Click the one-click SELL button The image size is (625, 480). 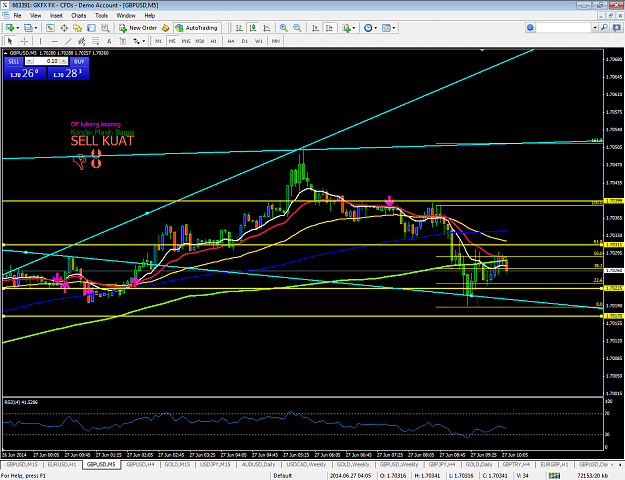coord(14,61)
